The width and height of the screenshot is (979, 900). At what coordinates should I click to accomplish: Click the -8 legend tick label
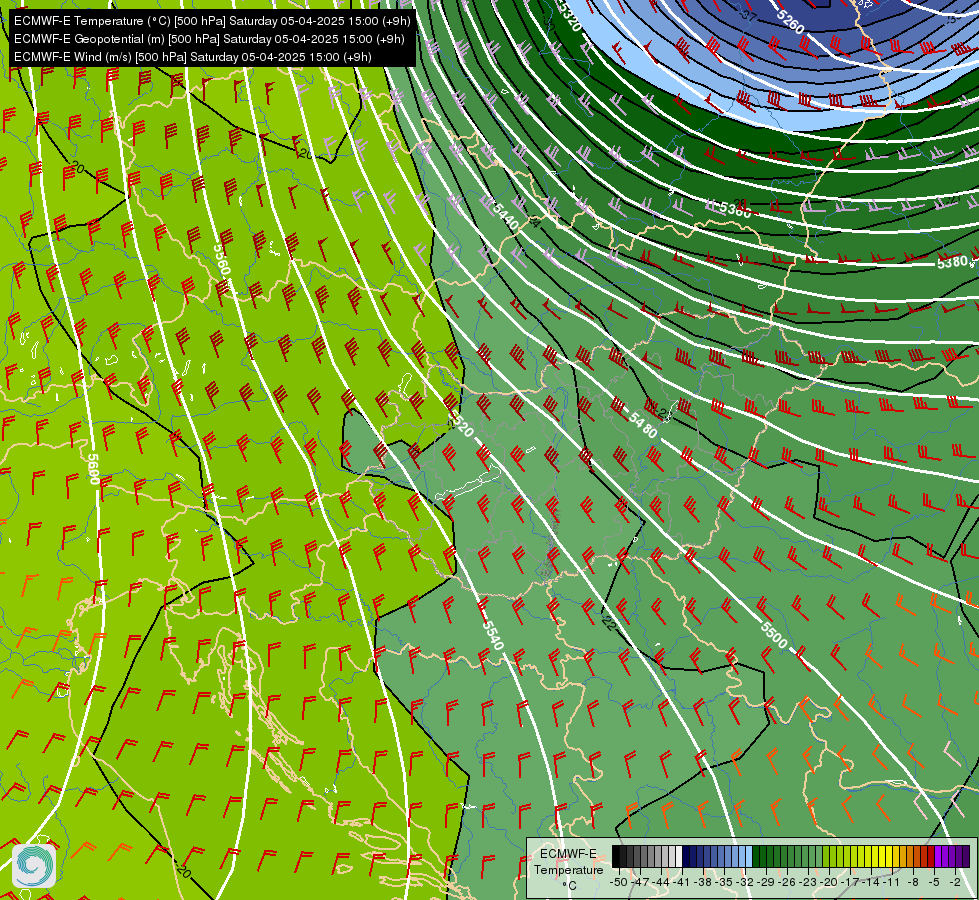click(913, 882)
